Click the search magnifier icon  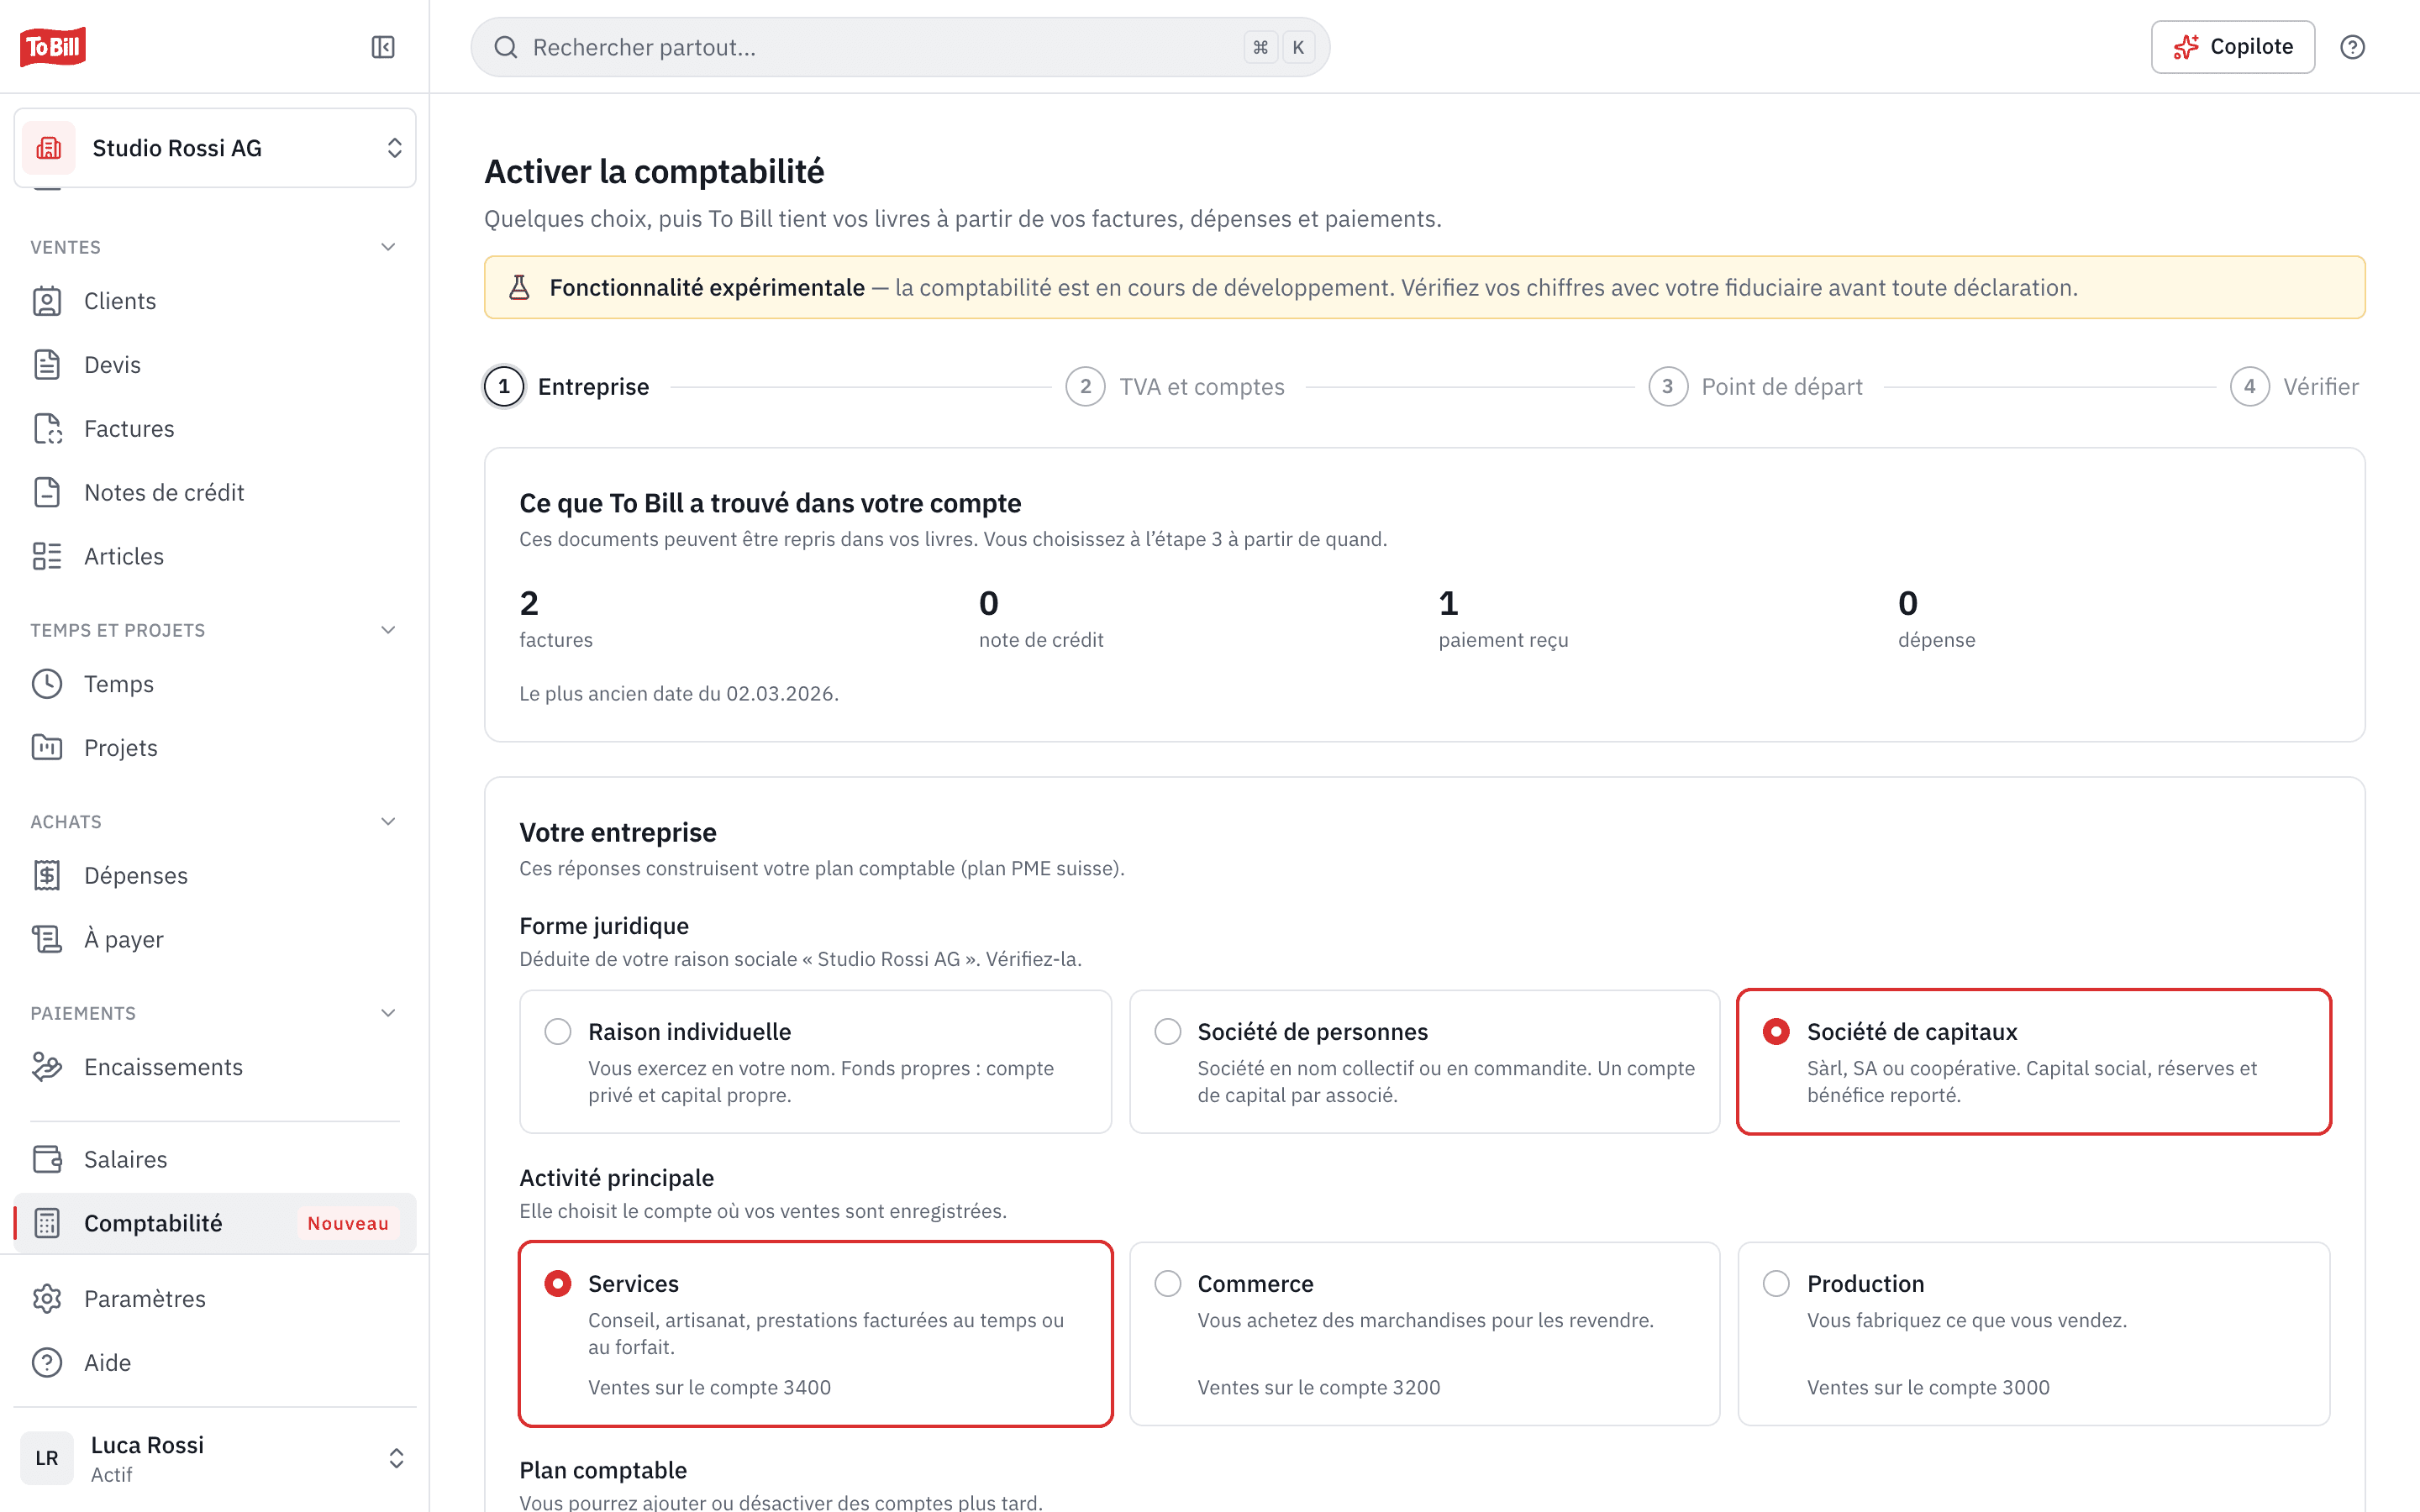point(506,47)
